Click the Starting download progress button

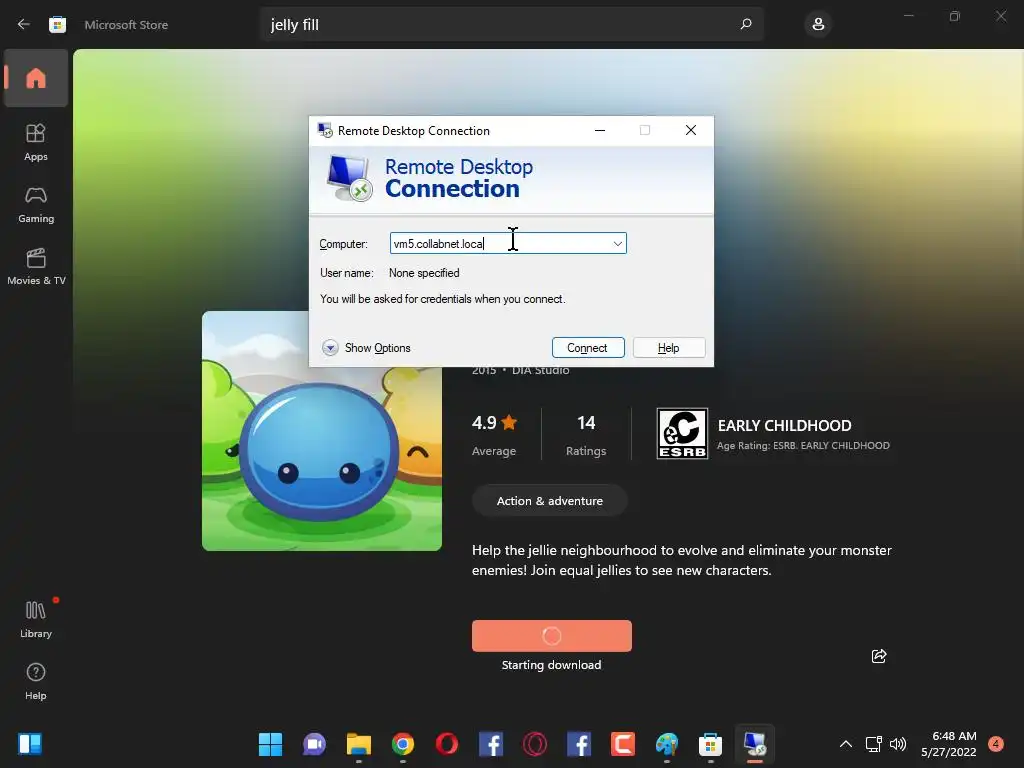tap(552, 635)
